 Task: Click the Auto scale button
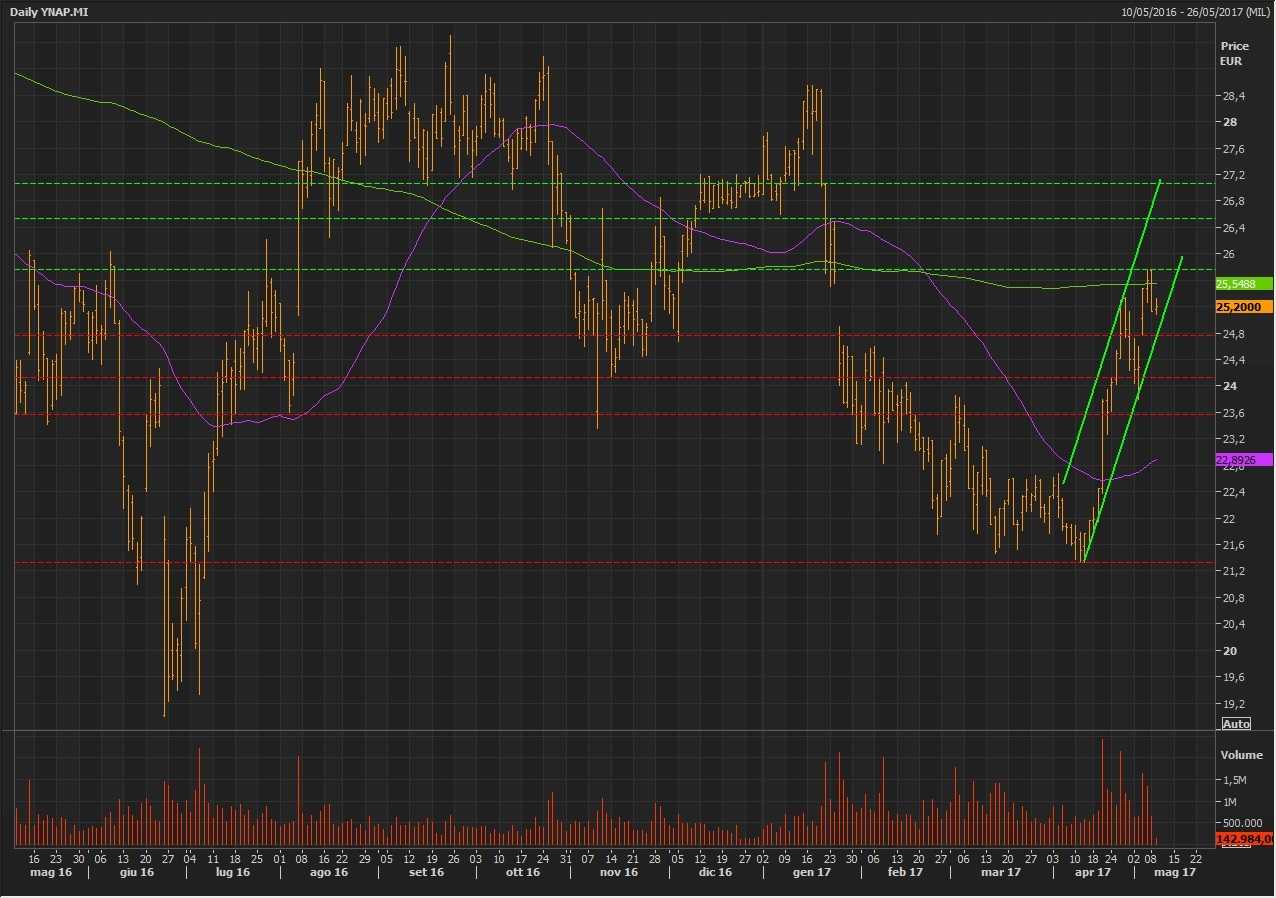[x=1235, y=723]
